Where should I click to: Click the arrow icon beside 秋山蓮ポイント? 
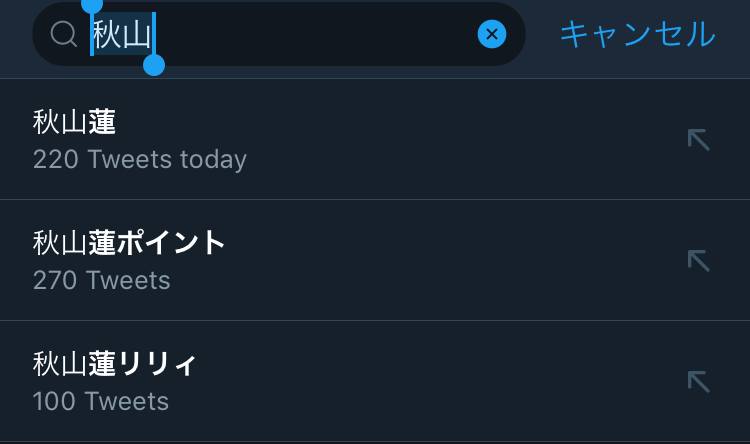pyautogui.click(x=698, y=261)
